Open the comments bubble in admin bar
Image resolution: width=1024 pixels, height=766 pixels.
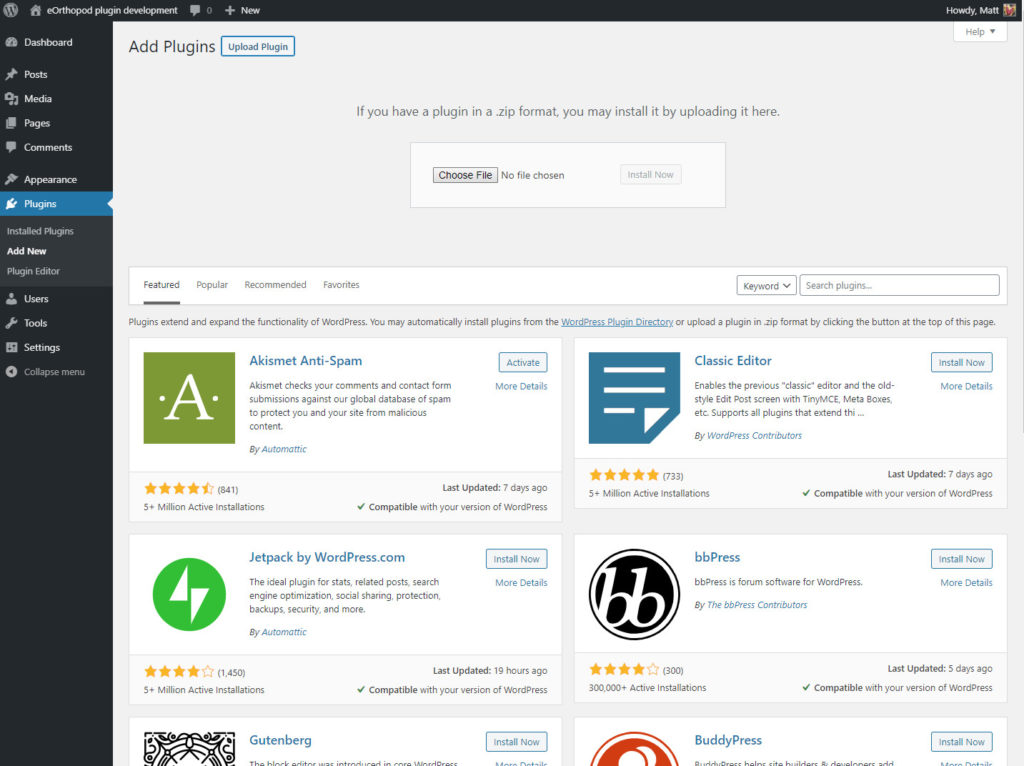click(x=195, y=10)
